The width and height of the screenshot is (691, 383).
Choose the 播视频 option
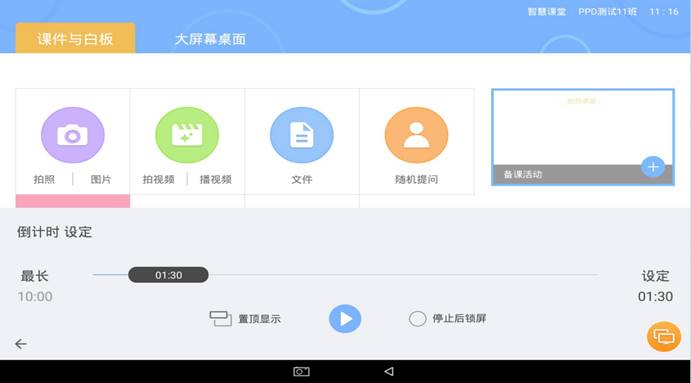pos(215,179)
